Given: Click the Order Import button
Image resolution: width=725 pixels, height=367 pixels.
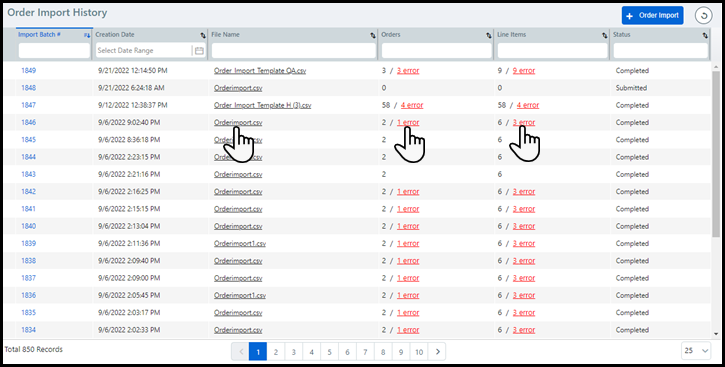Looking at the screenshot, I should (x=652, y=15).
